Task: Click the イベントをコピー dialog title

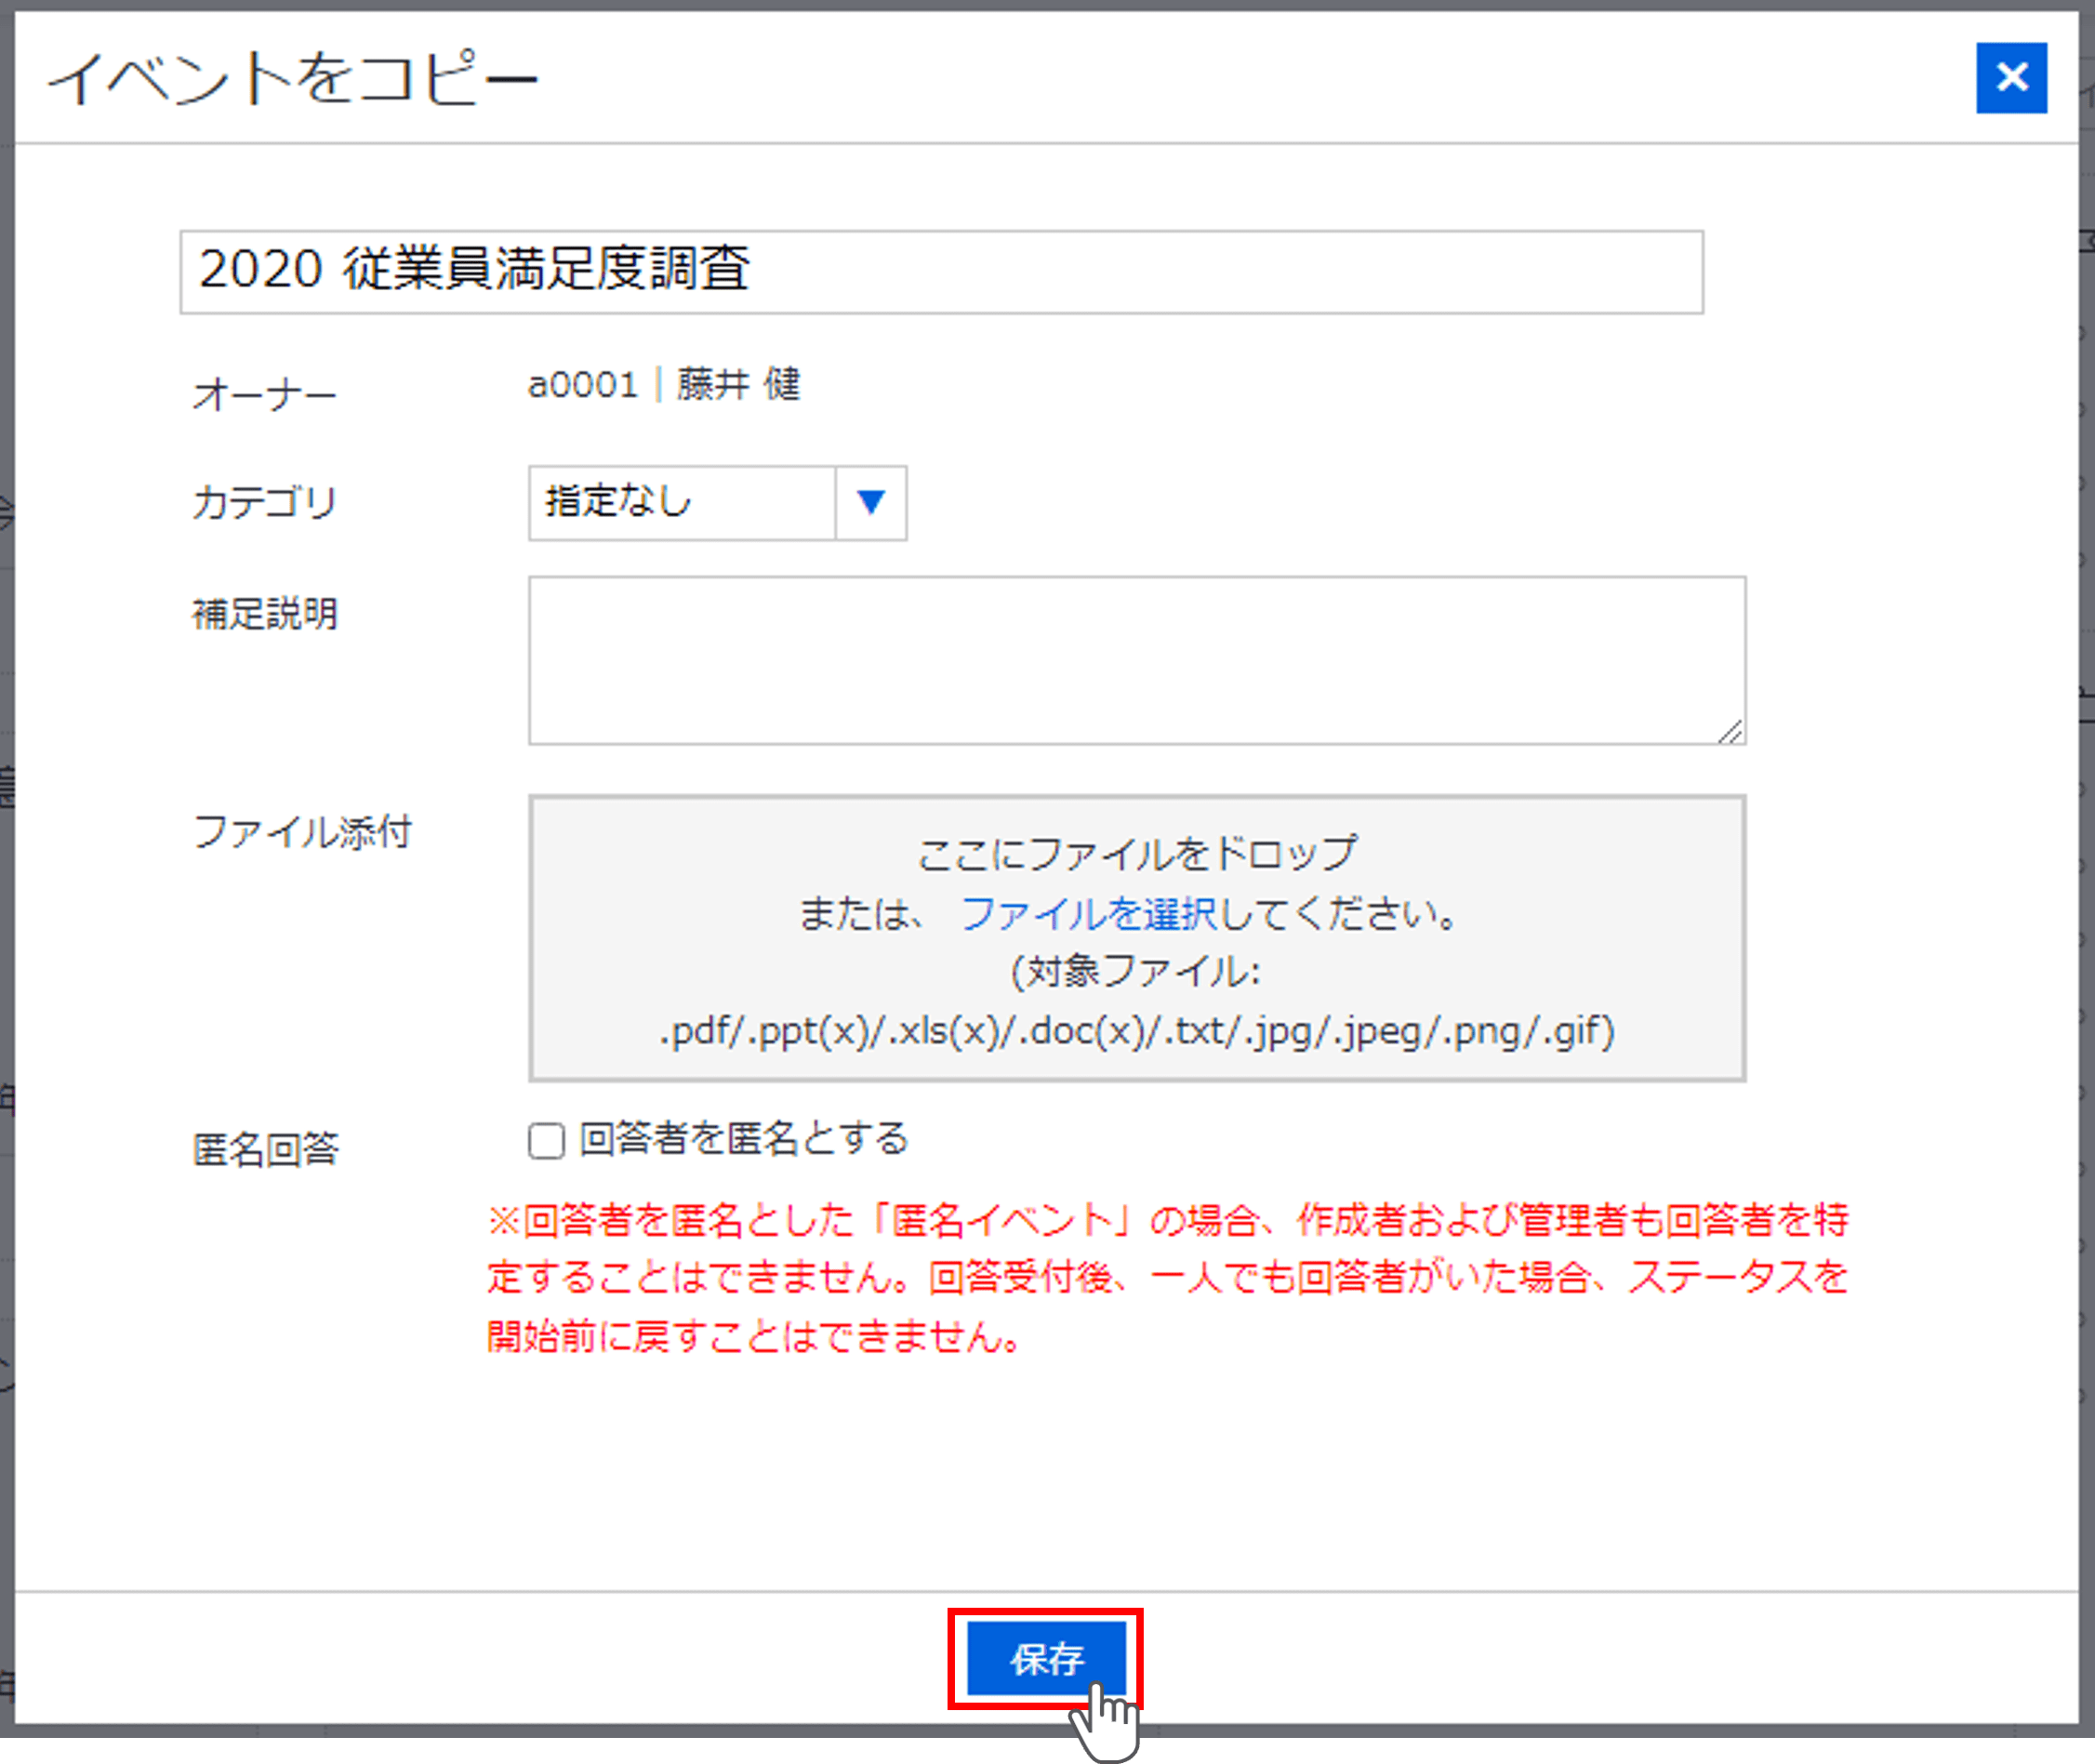Action: click(292, 78)
